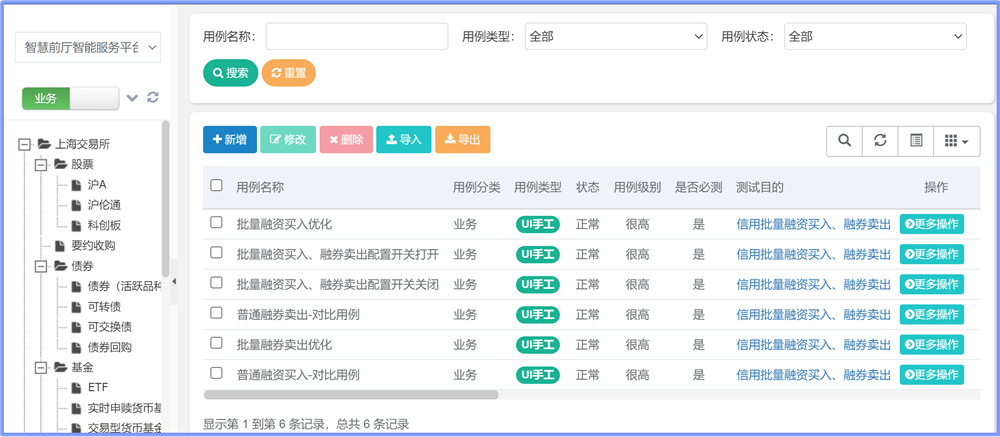Screen dimensions: 1000x437
Task: Collapse the 债券 tree node
Action: (x=41, y=266)
